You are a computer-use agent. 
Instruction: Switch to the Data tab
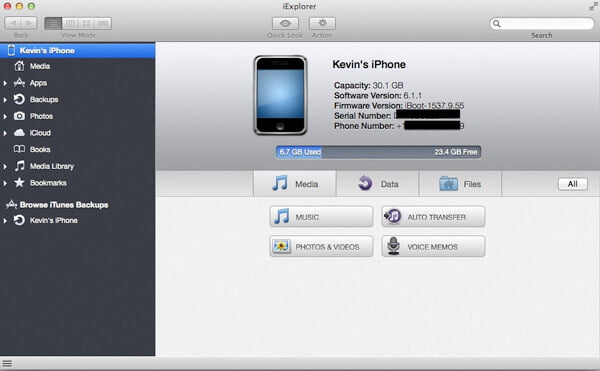pyautogui.click(x=378, y=184)
